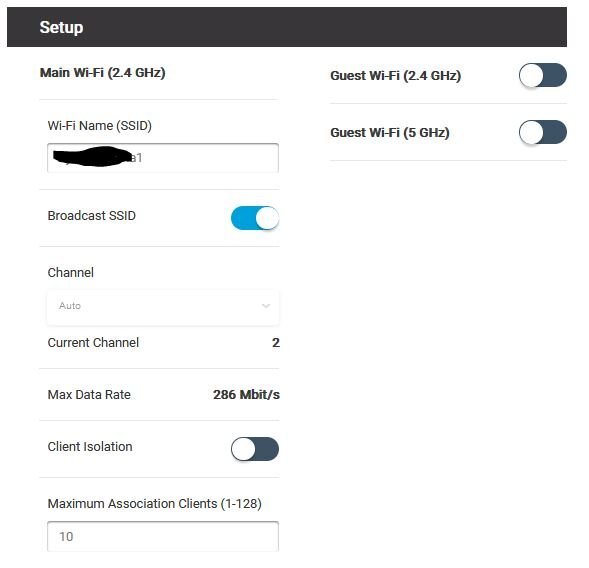
Task: Click the Broadcast SSID label
Action: pyautogui.click(x=92, y=216)
